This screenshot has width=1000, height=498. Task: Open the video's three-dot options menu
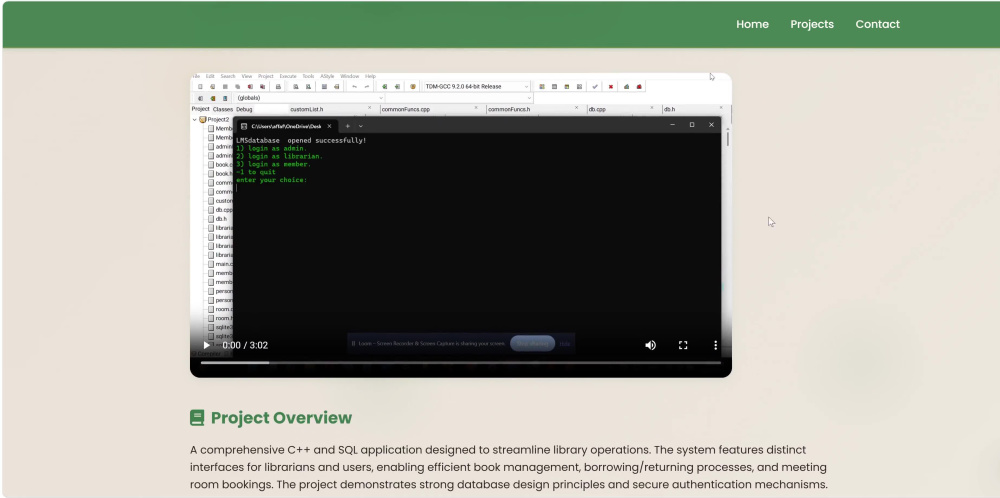[716, 345]
